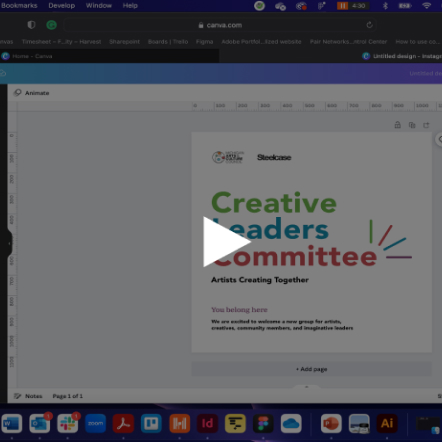Screen dimensions: 442x442
Task: Lock the page using the padlock icon
Action: [x=398, y=125]
